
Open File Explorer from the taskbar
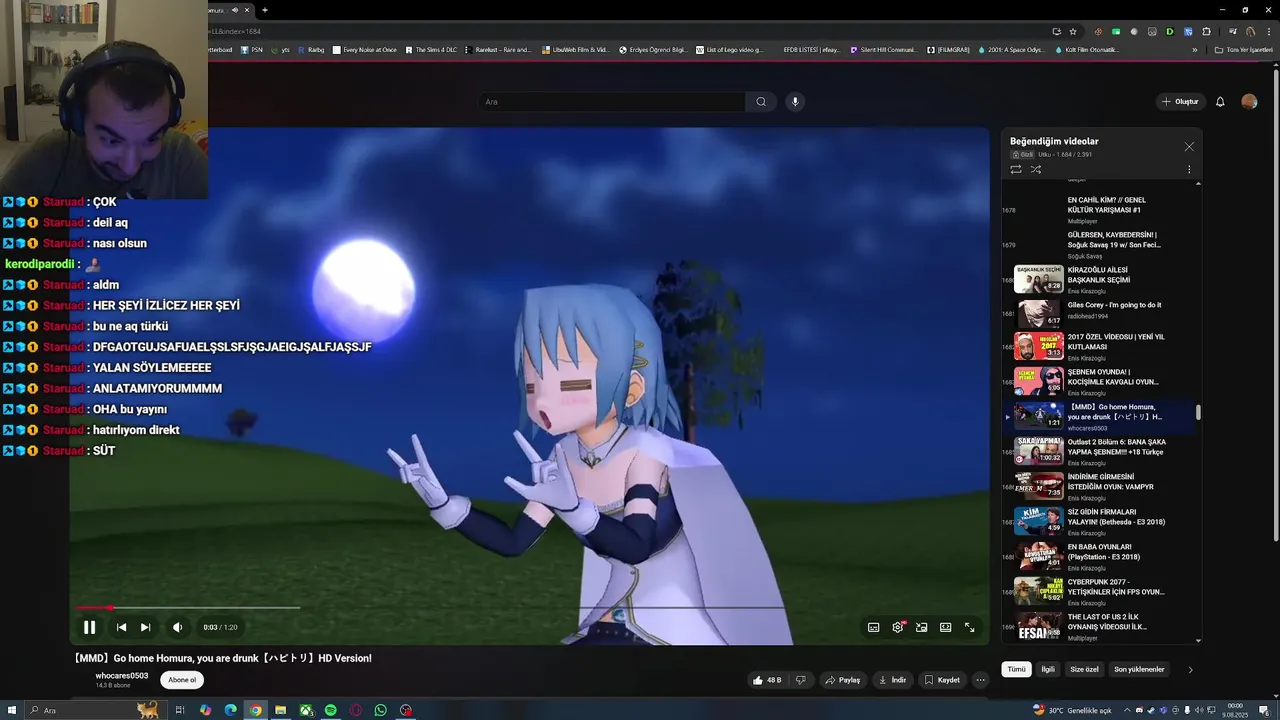pyautogui.click(x=281, y=710)
